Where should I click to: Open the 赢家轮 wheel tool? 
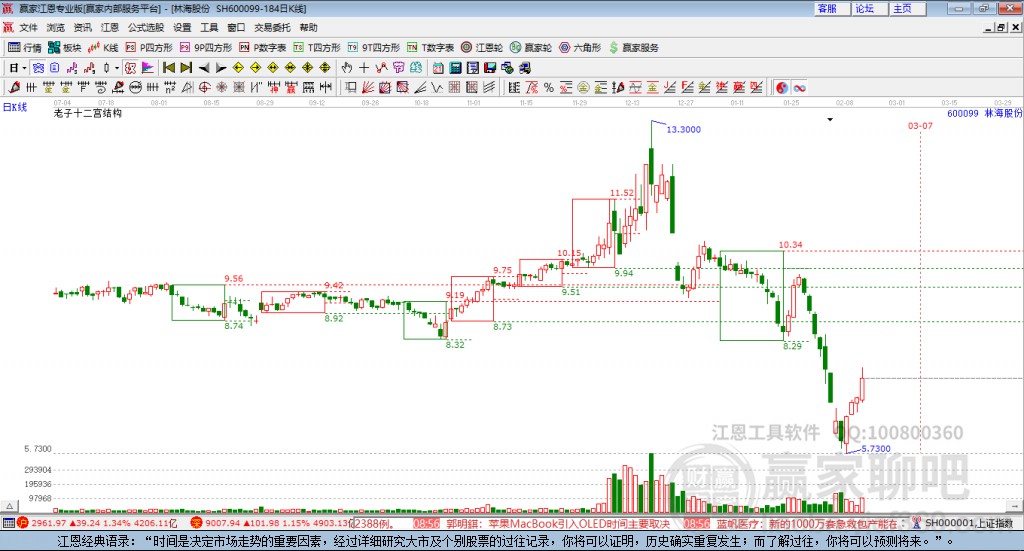click(531, 48)
